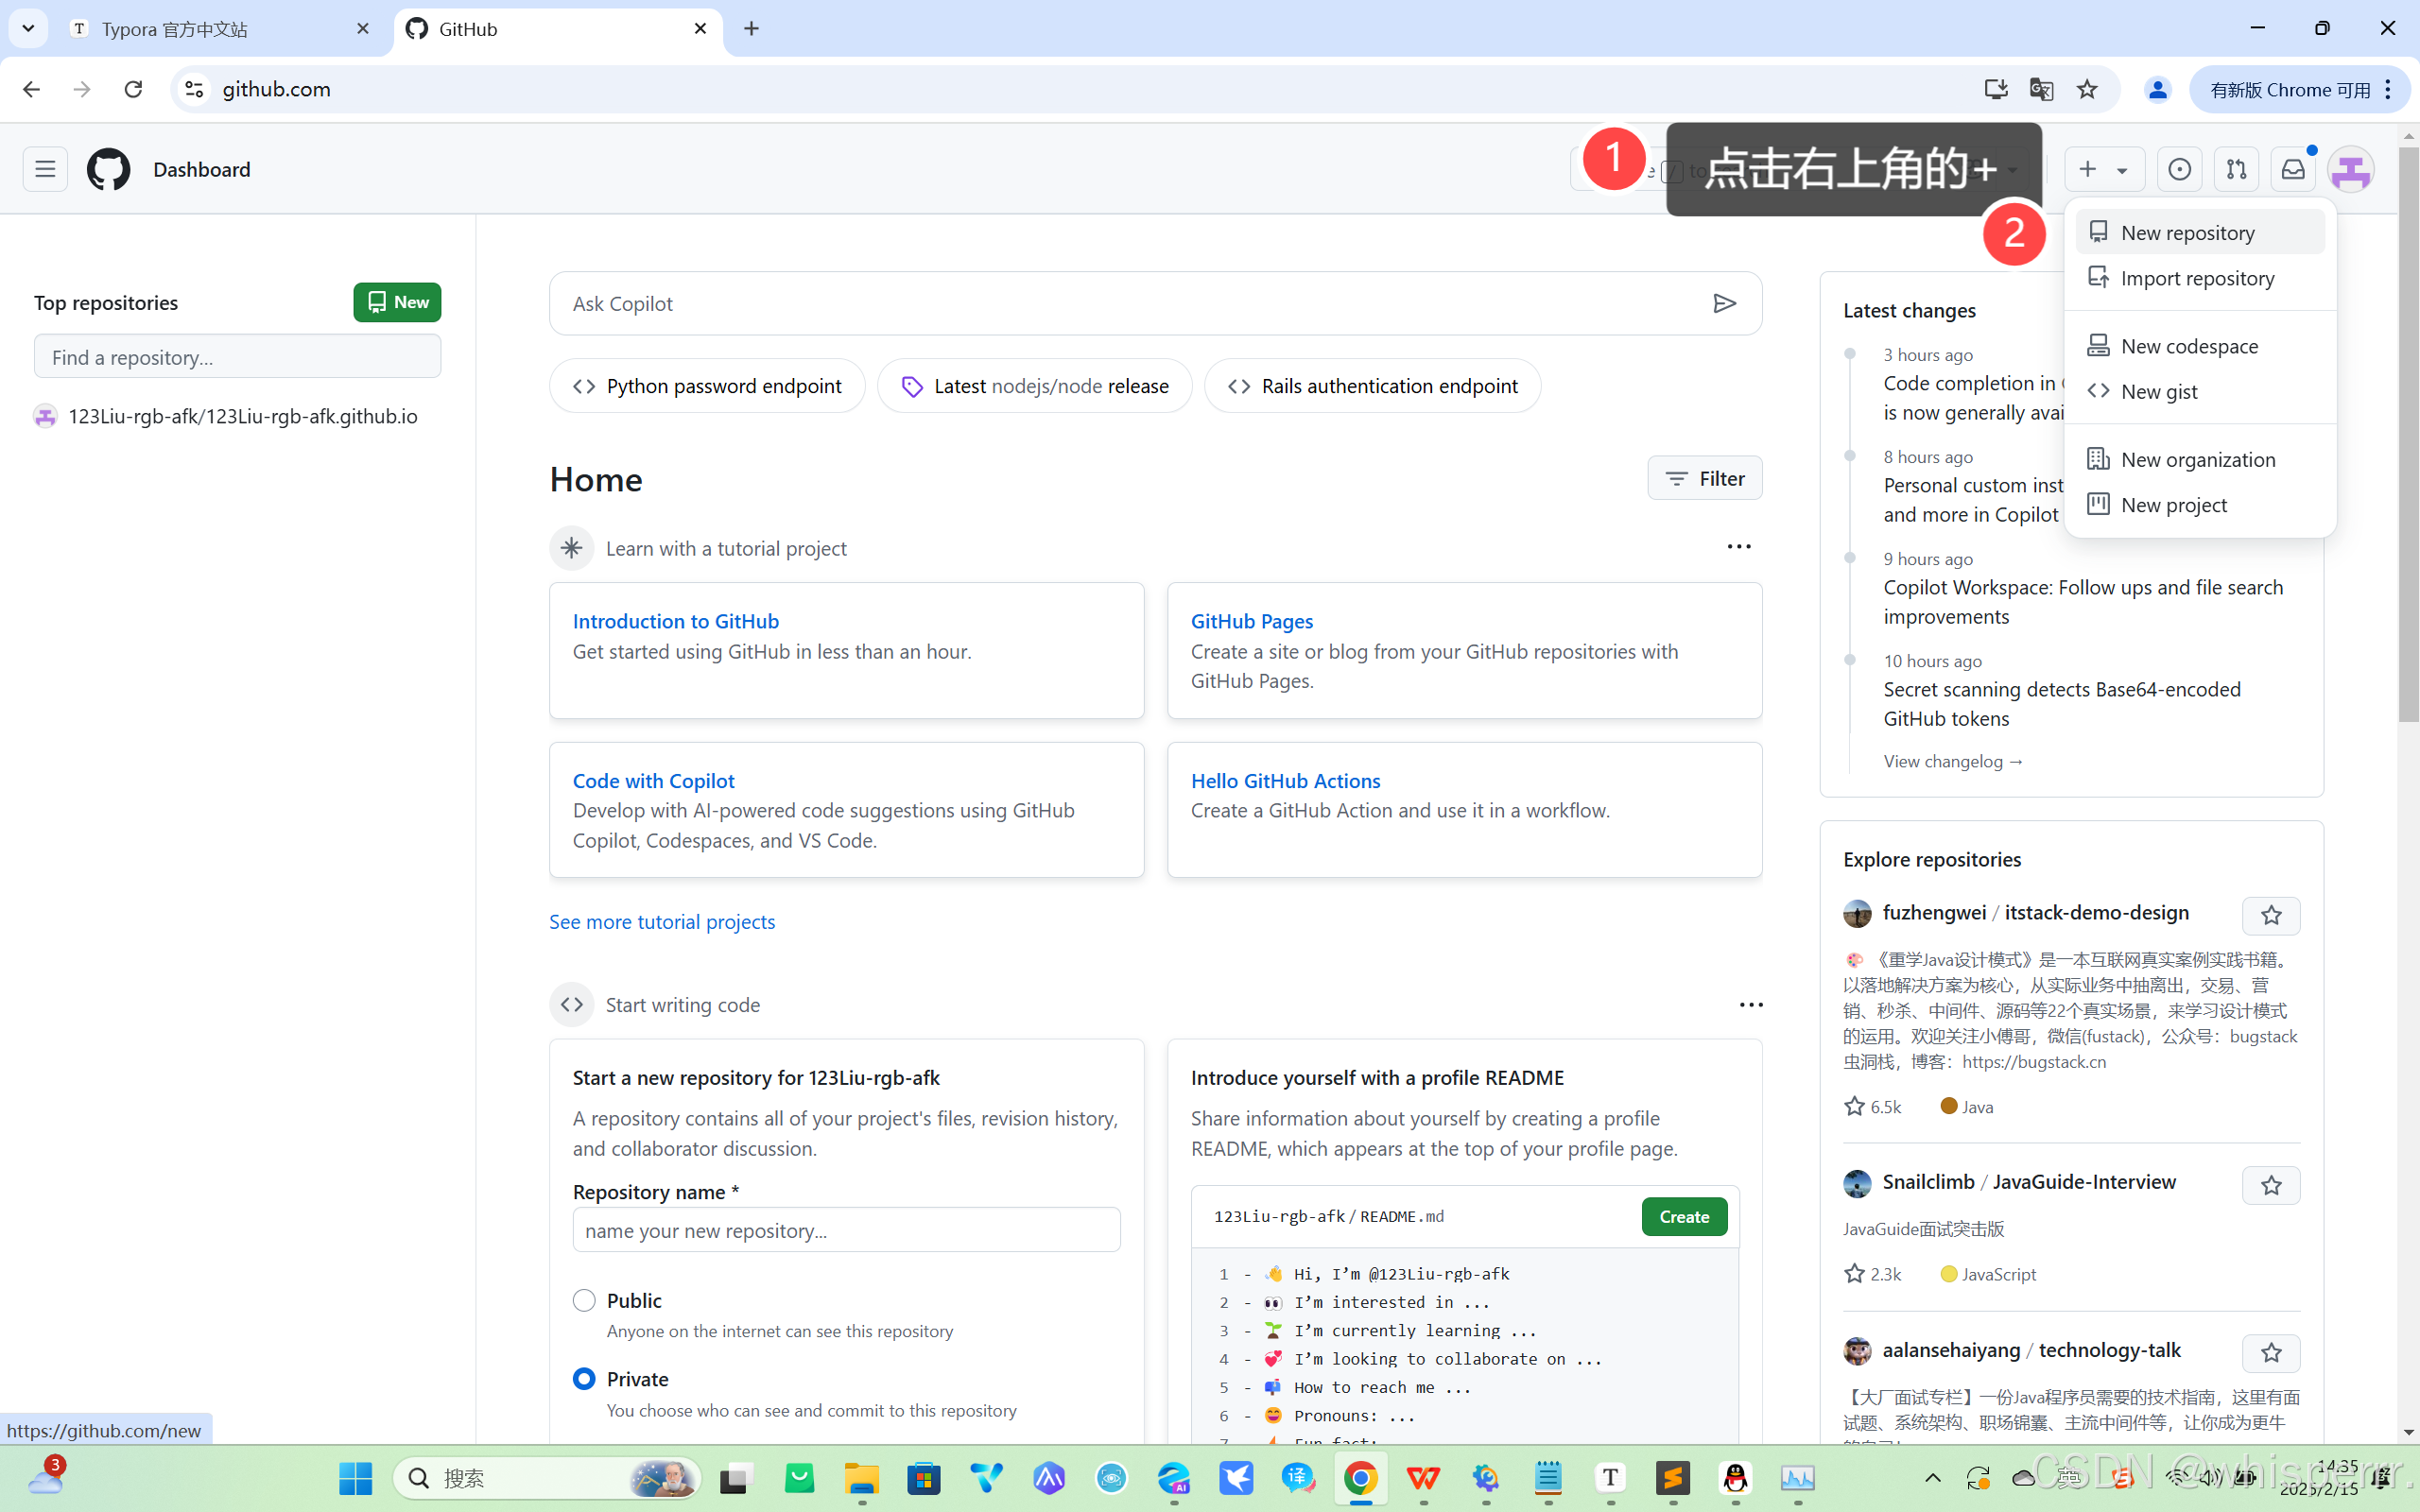Send the Copilot prompt with arrow icon
Image resolution: width=2420 pixels, height=1512 pixels.
1724,303
